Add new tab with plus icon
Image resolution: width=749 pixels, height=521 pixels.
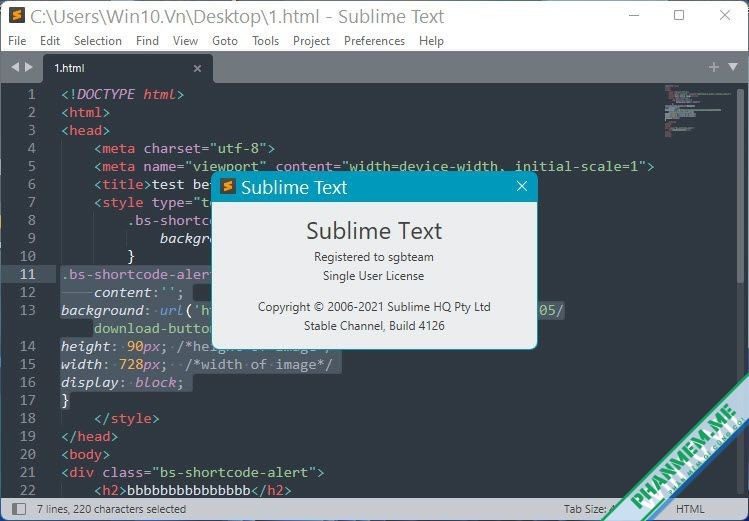714,67
